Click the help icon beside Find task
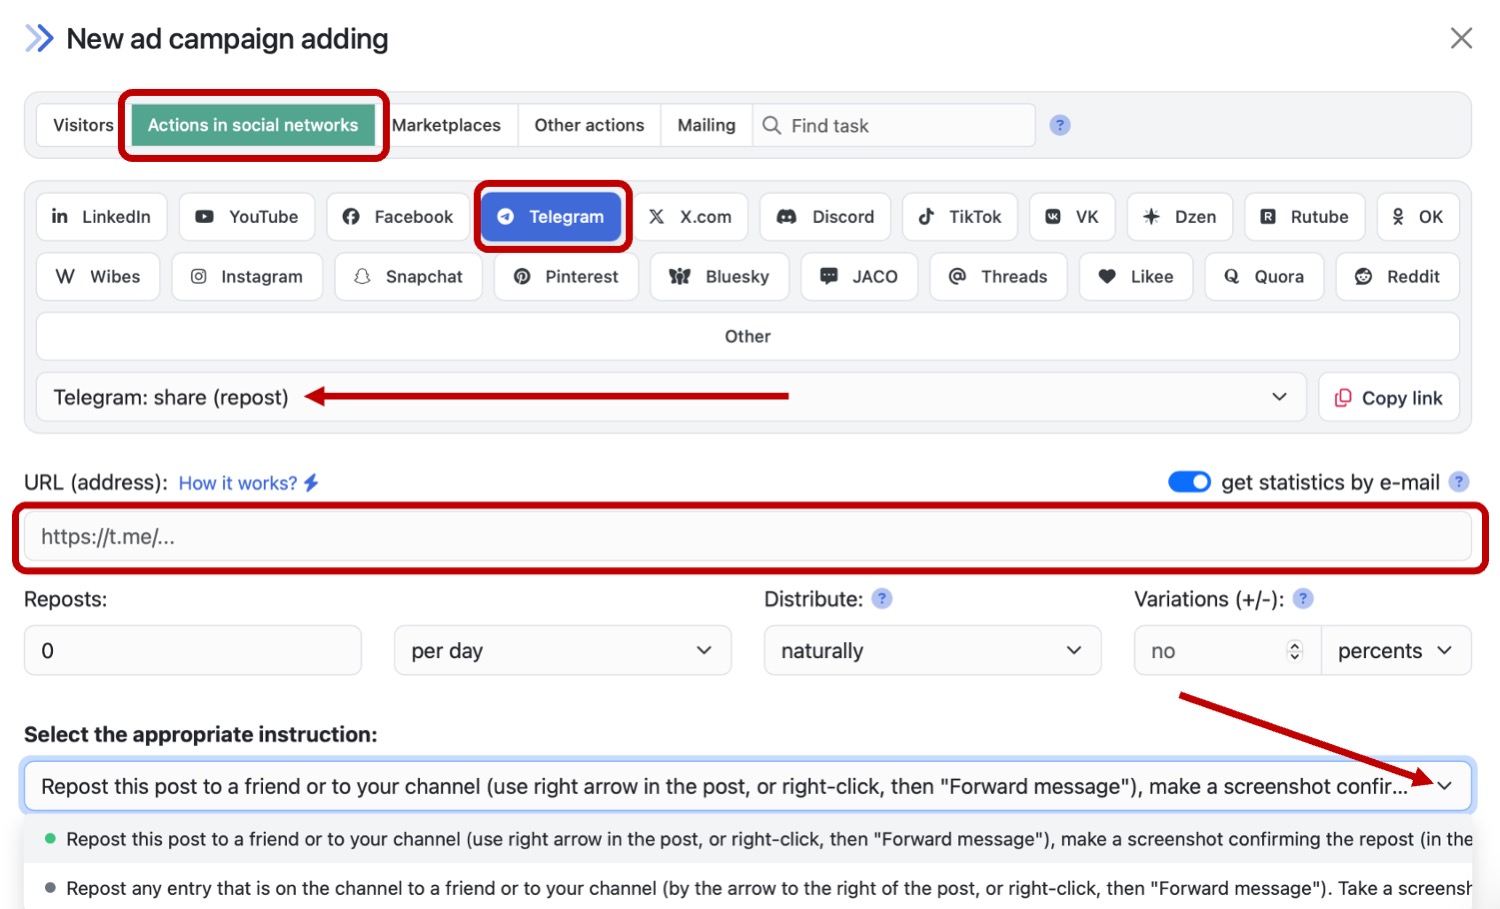 (1060, 125)
